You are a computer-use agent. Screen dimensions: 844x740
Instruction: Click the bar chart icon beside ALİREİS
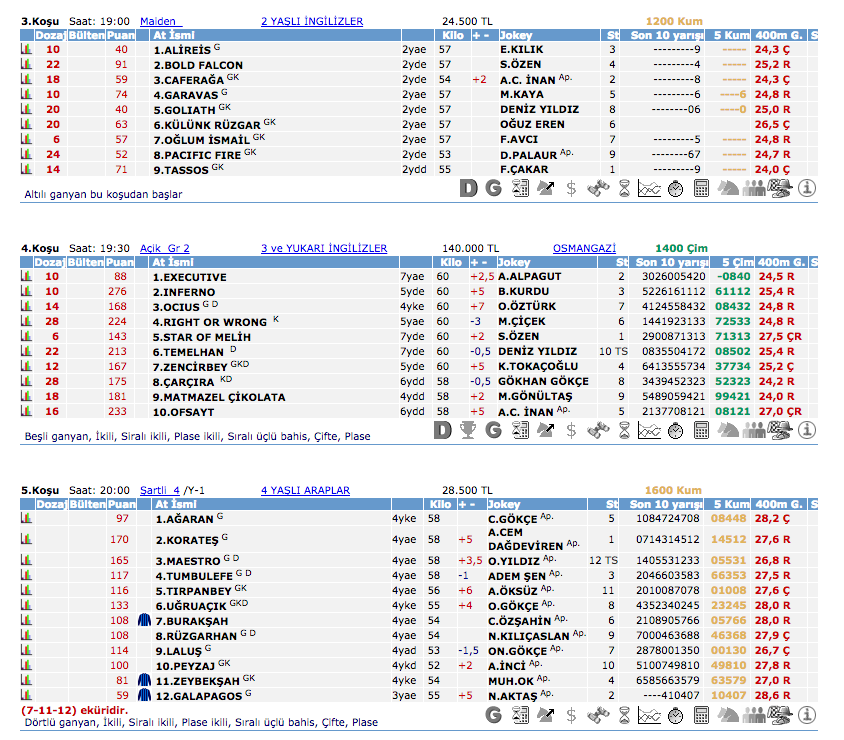point(27,49)
